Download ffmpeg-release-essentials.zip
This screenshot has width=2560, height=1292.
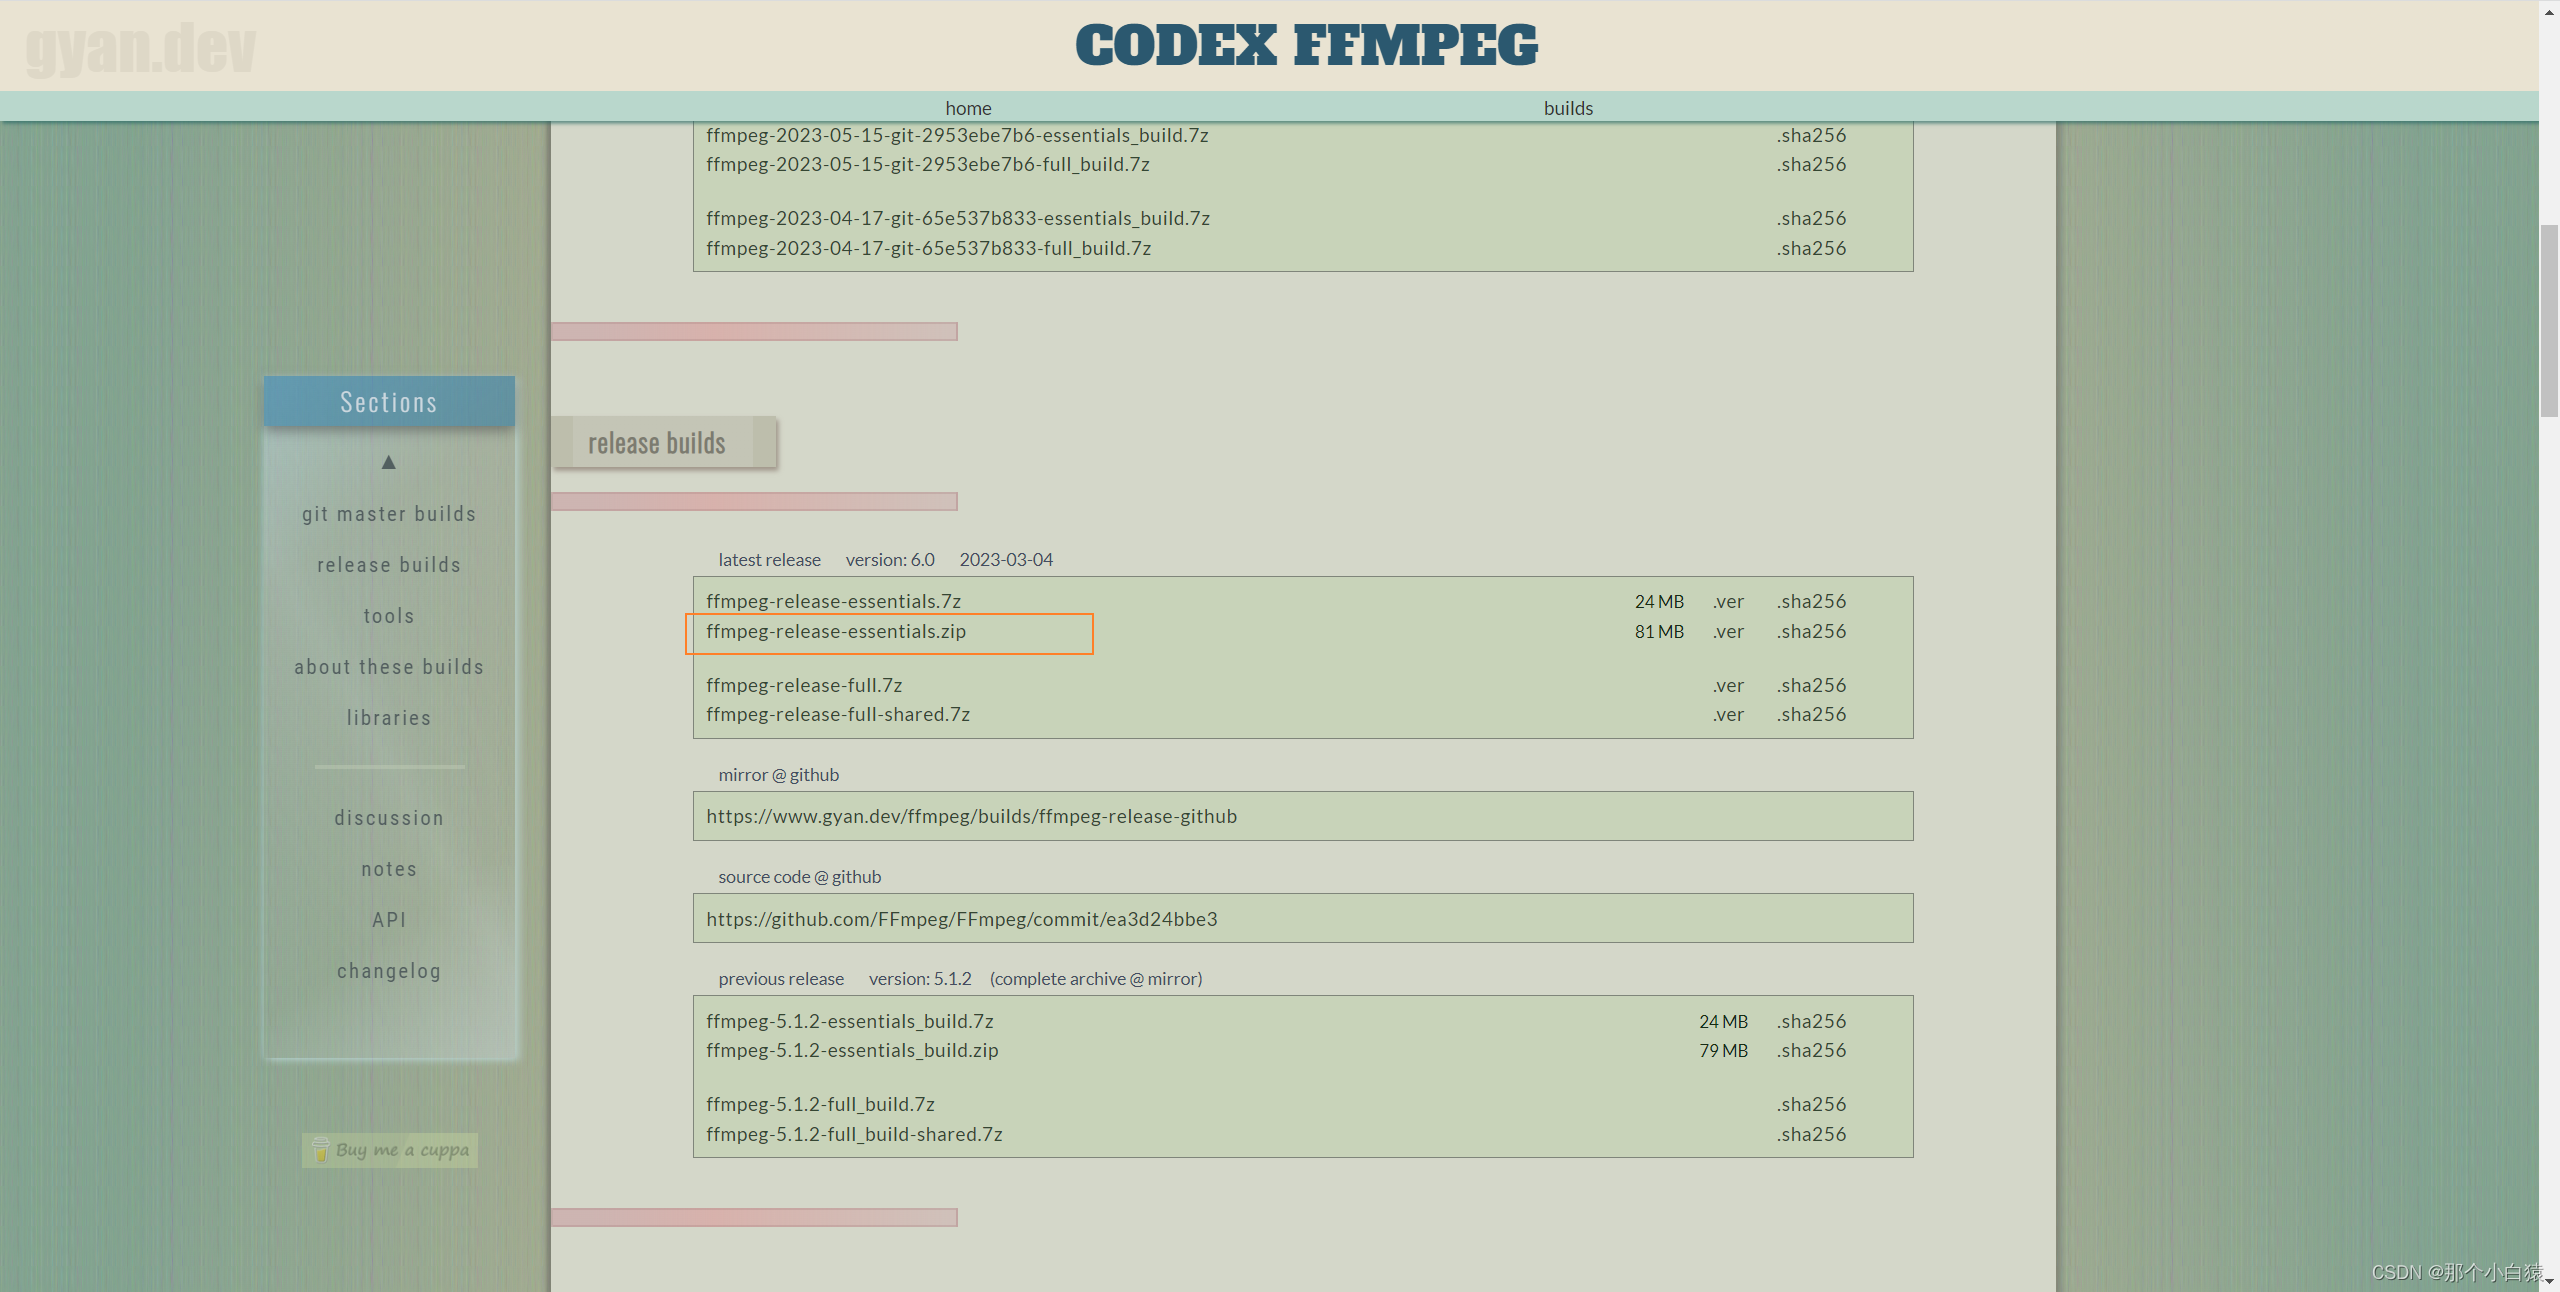[x=836, y=632]
